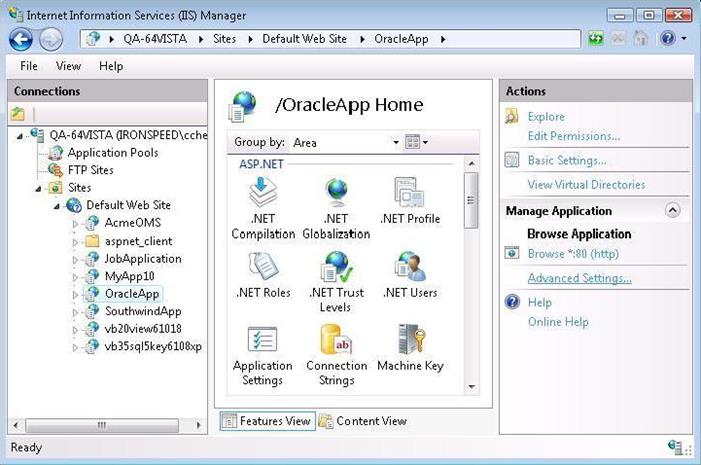Click Browse *:80 (http) link
The height and width of the screenshot is (465, 701).
point(573,254)
